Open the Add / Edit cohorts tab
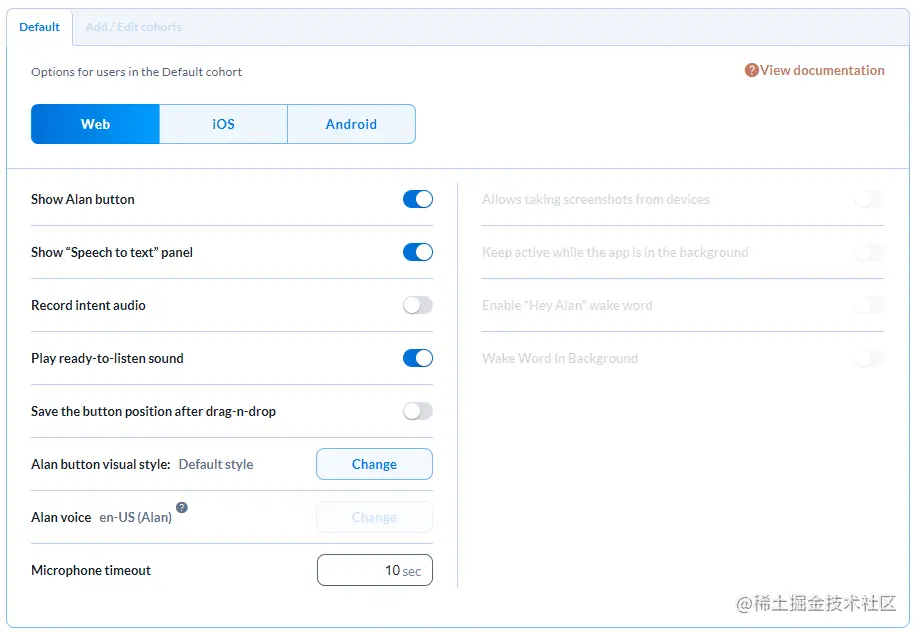916x633 pixels. (x=133, y=27)
